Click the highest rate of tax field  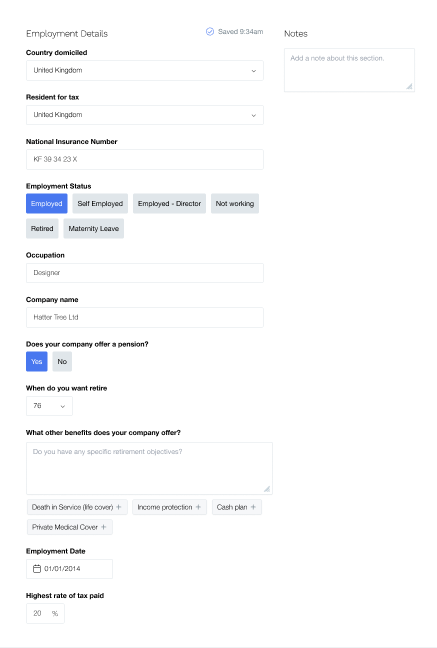(45, 613)
